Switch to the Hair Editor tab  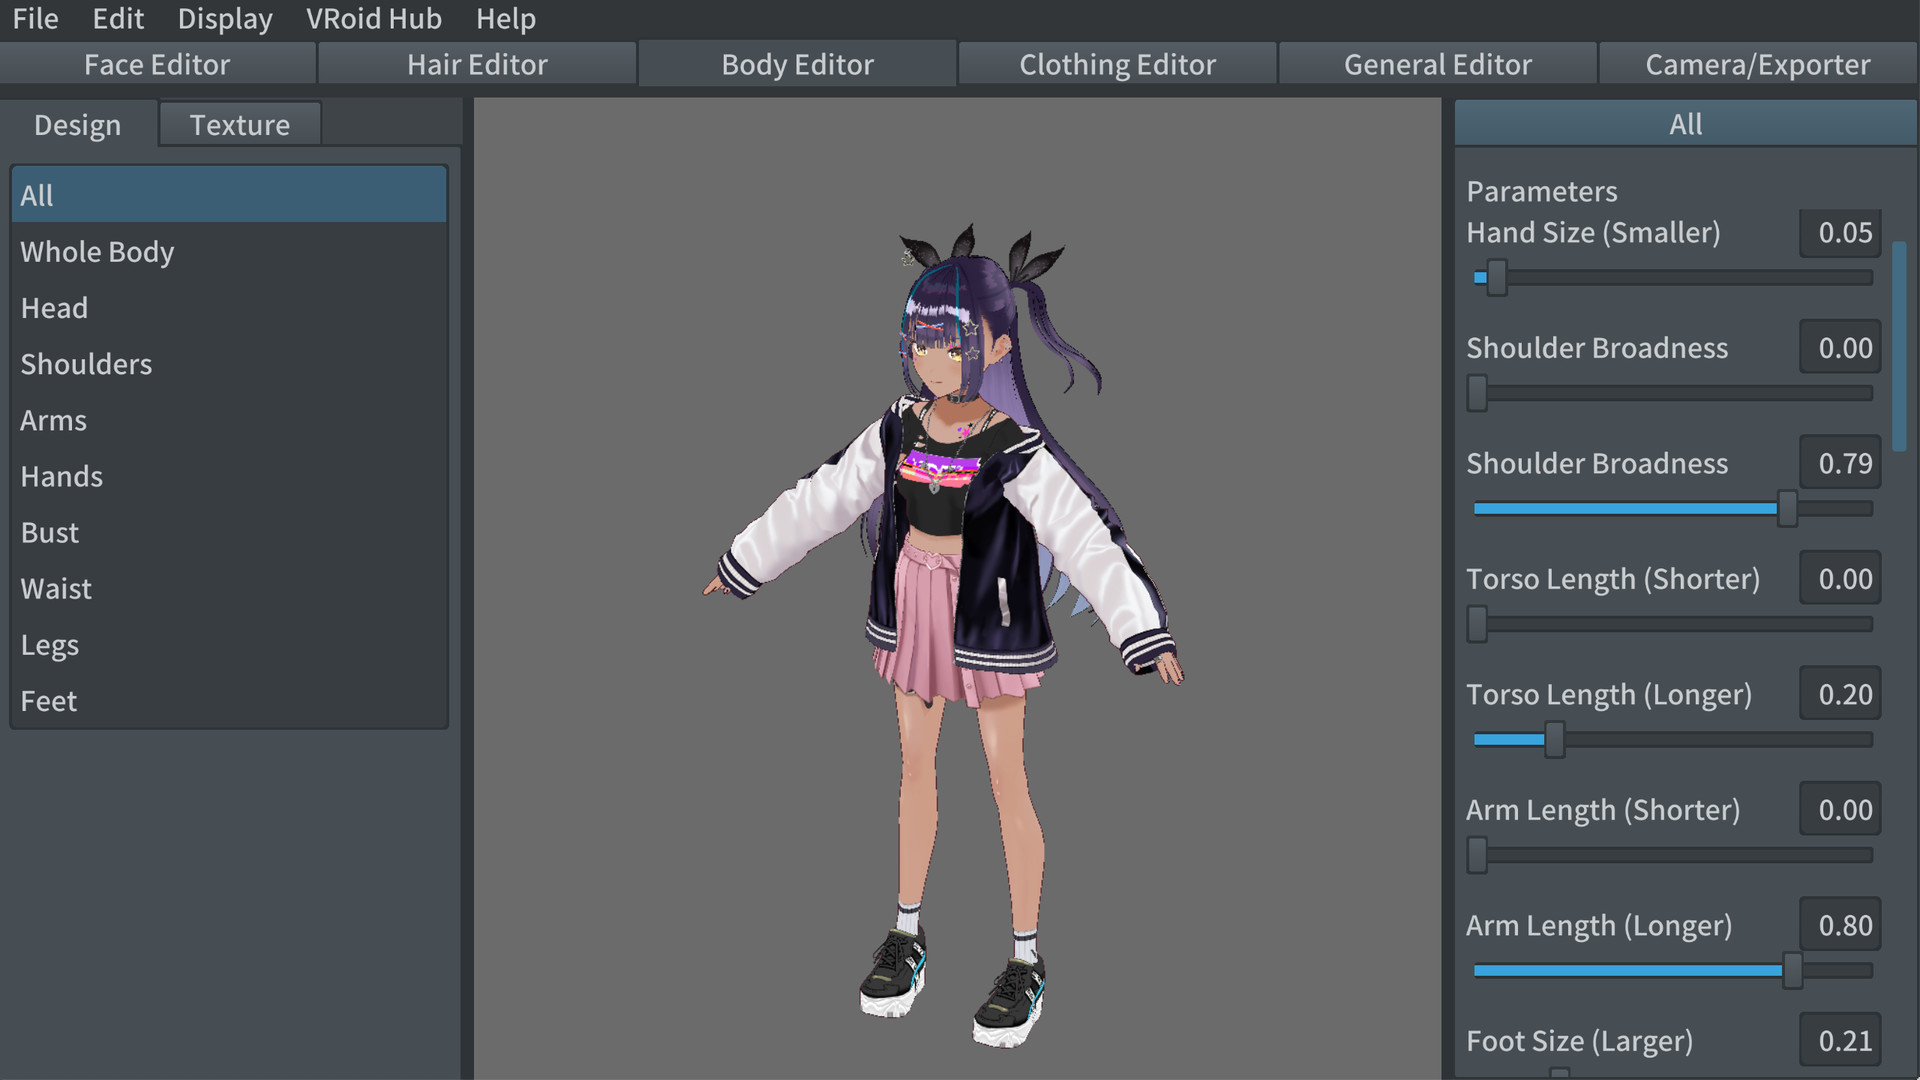click(x=477, y=63)
